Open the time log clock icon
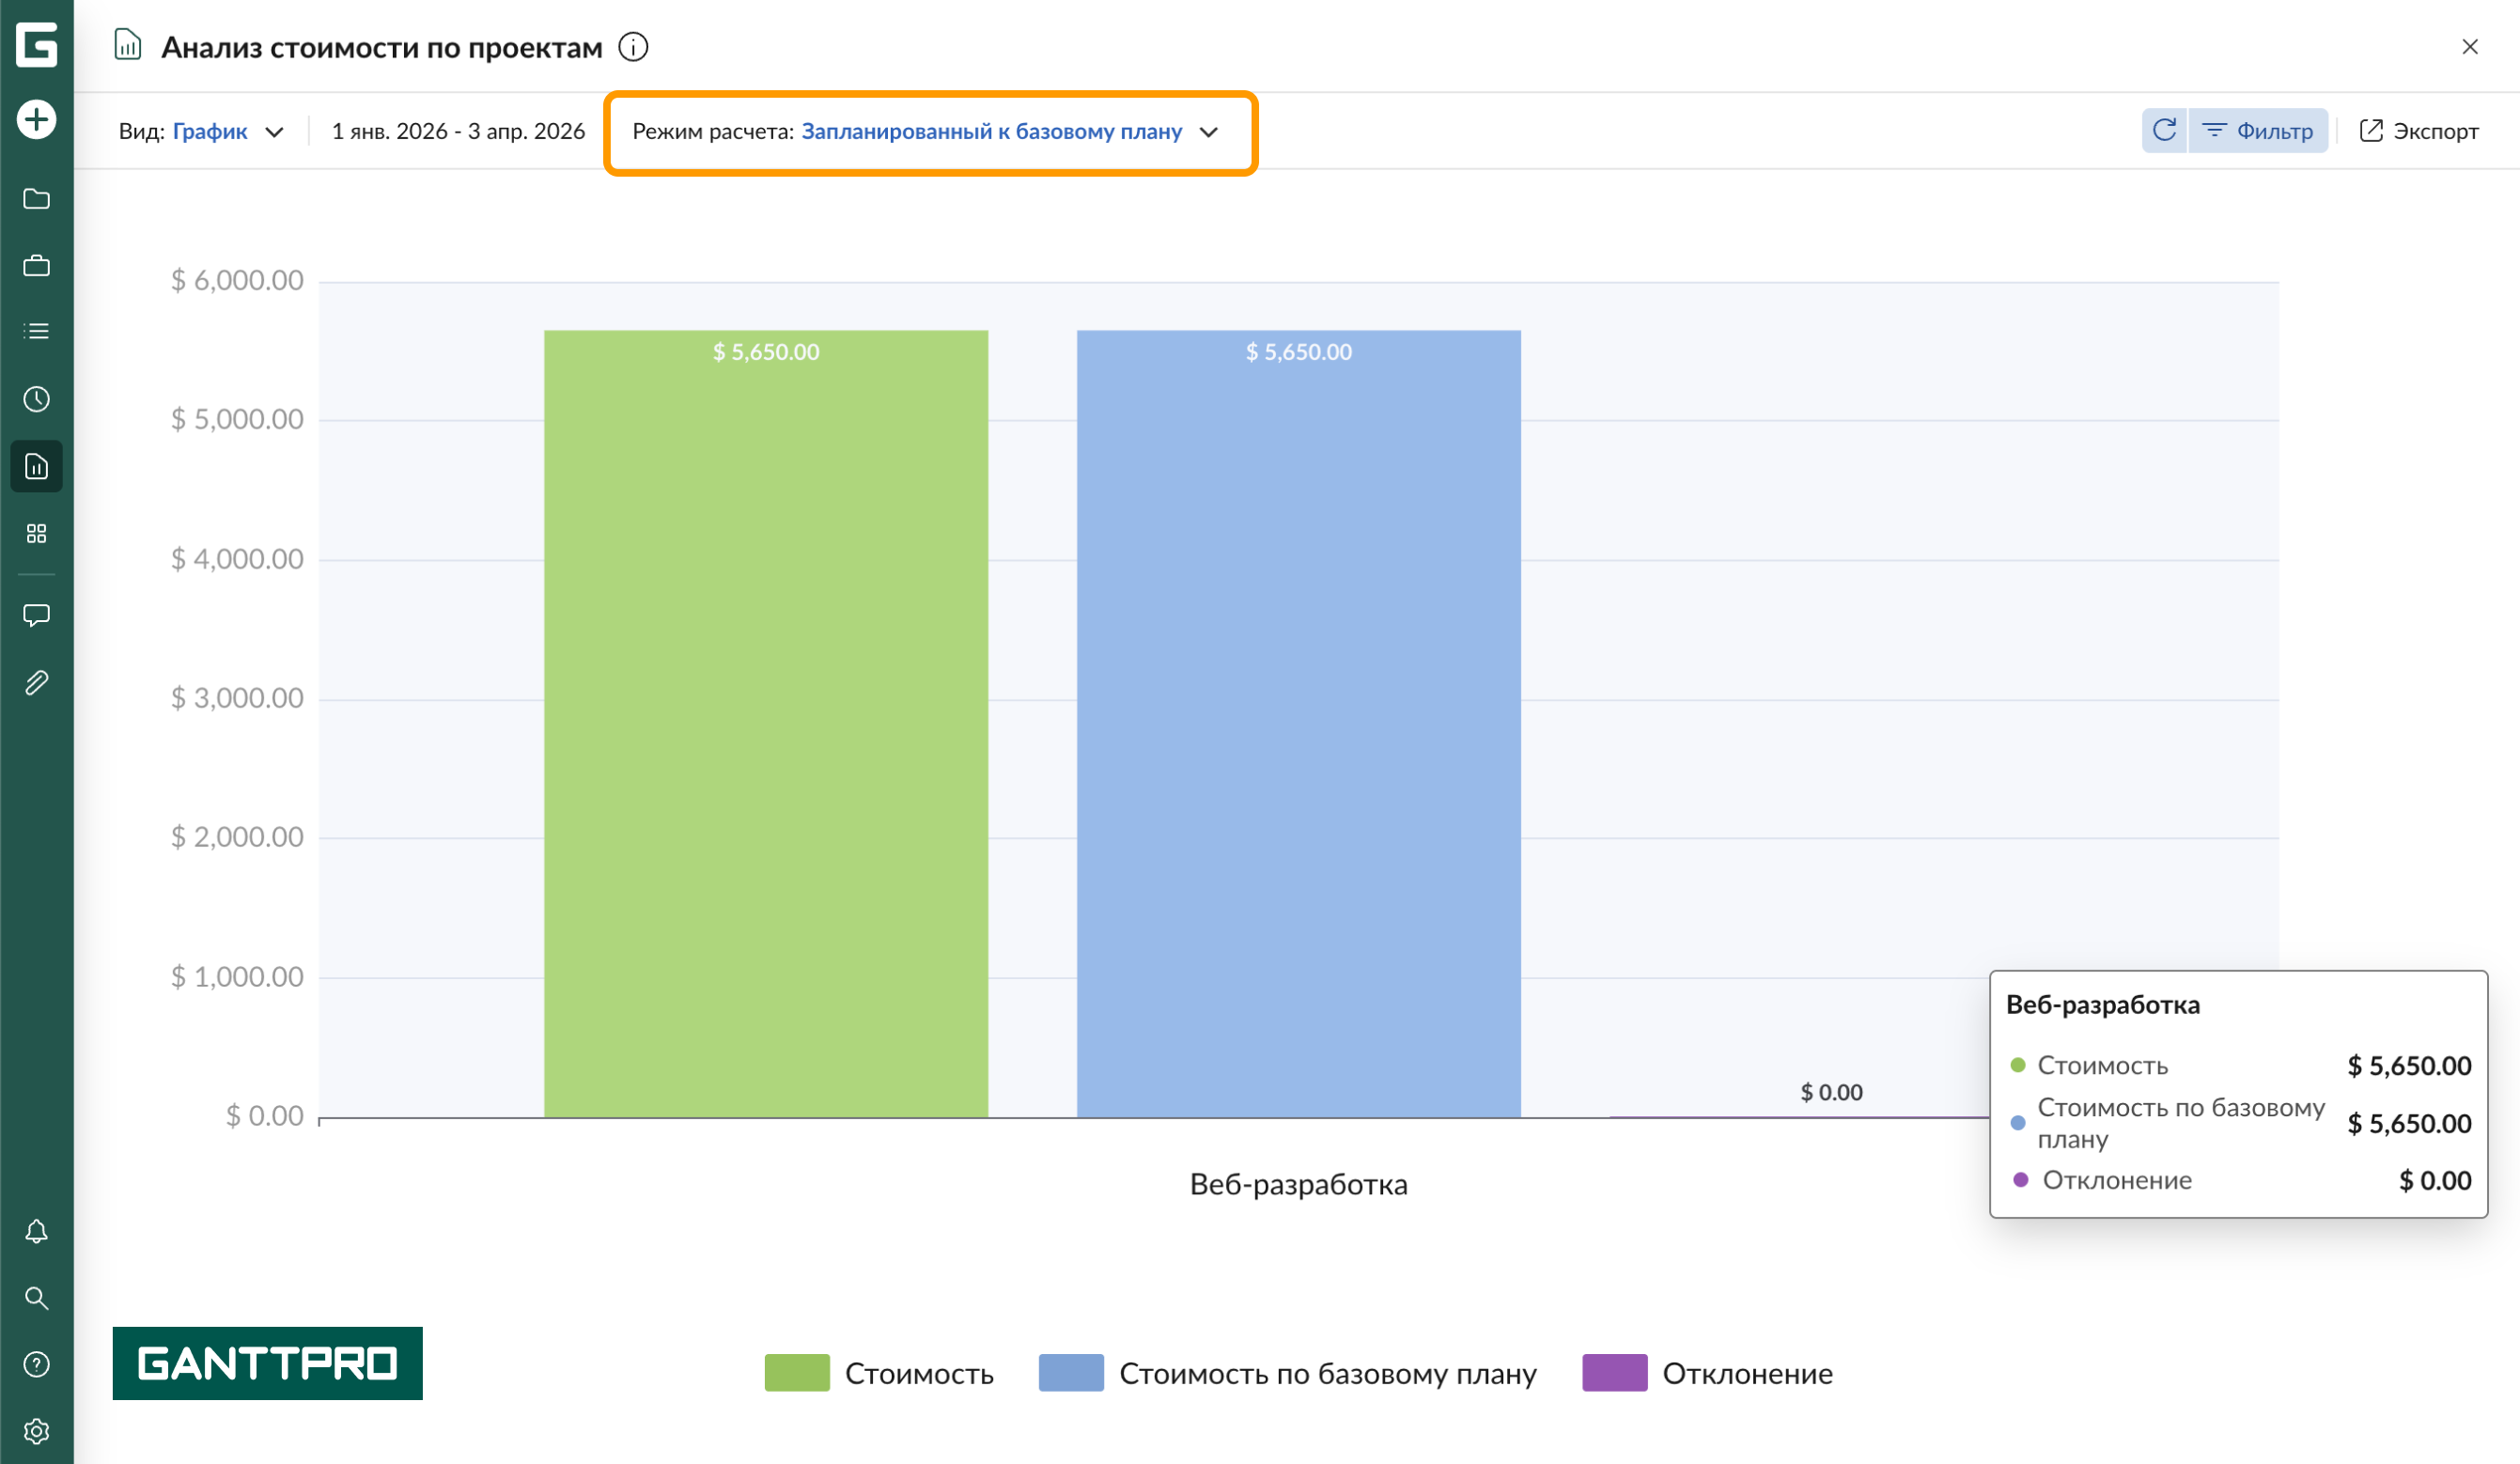Viewport: 2520px width, 1464px height. pyautogui.click(x=36, y=399)
